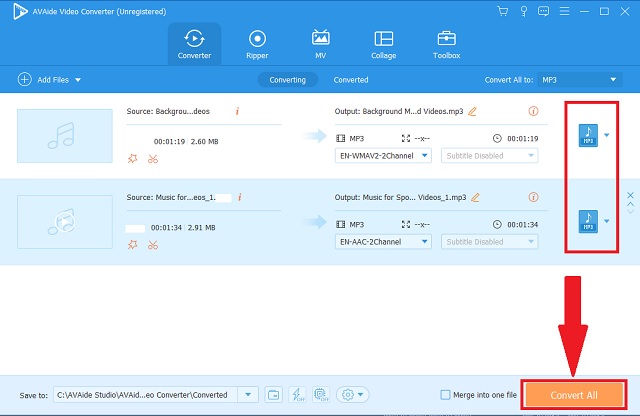This screenshot has height=416, width=640.
Task: Show the Converting list
Action: [x=287, y=80]
